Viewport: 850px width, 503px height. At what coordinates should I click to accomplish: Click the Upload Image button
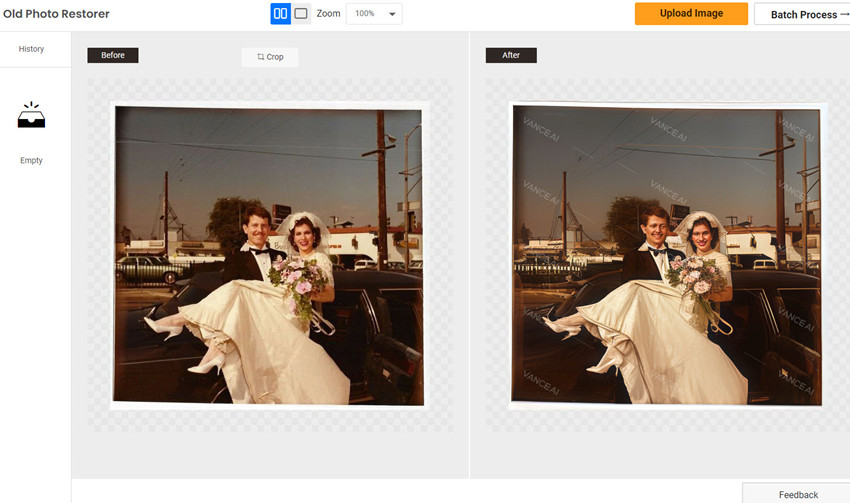[691, 14]
